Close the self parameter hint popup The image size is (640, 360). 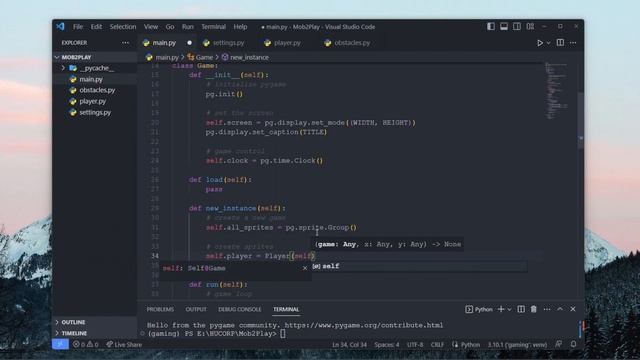[305, 268]
